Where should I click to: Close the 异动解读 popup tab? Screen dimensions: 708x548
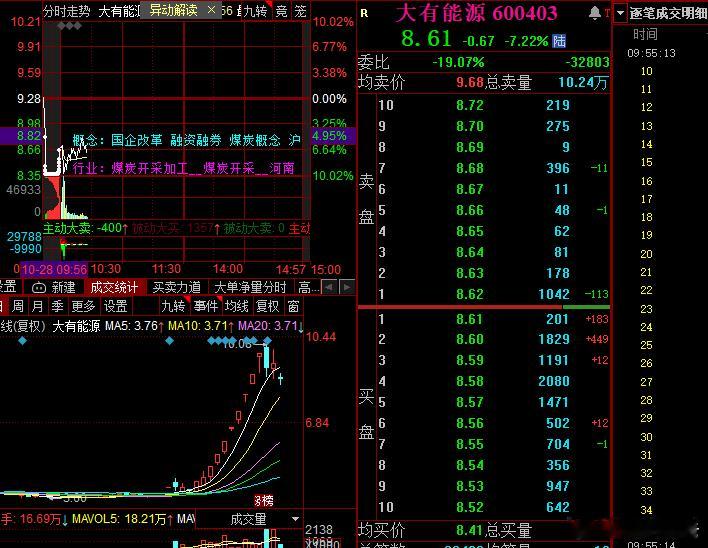211,9
